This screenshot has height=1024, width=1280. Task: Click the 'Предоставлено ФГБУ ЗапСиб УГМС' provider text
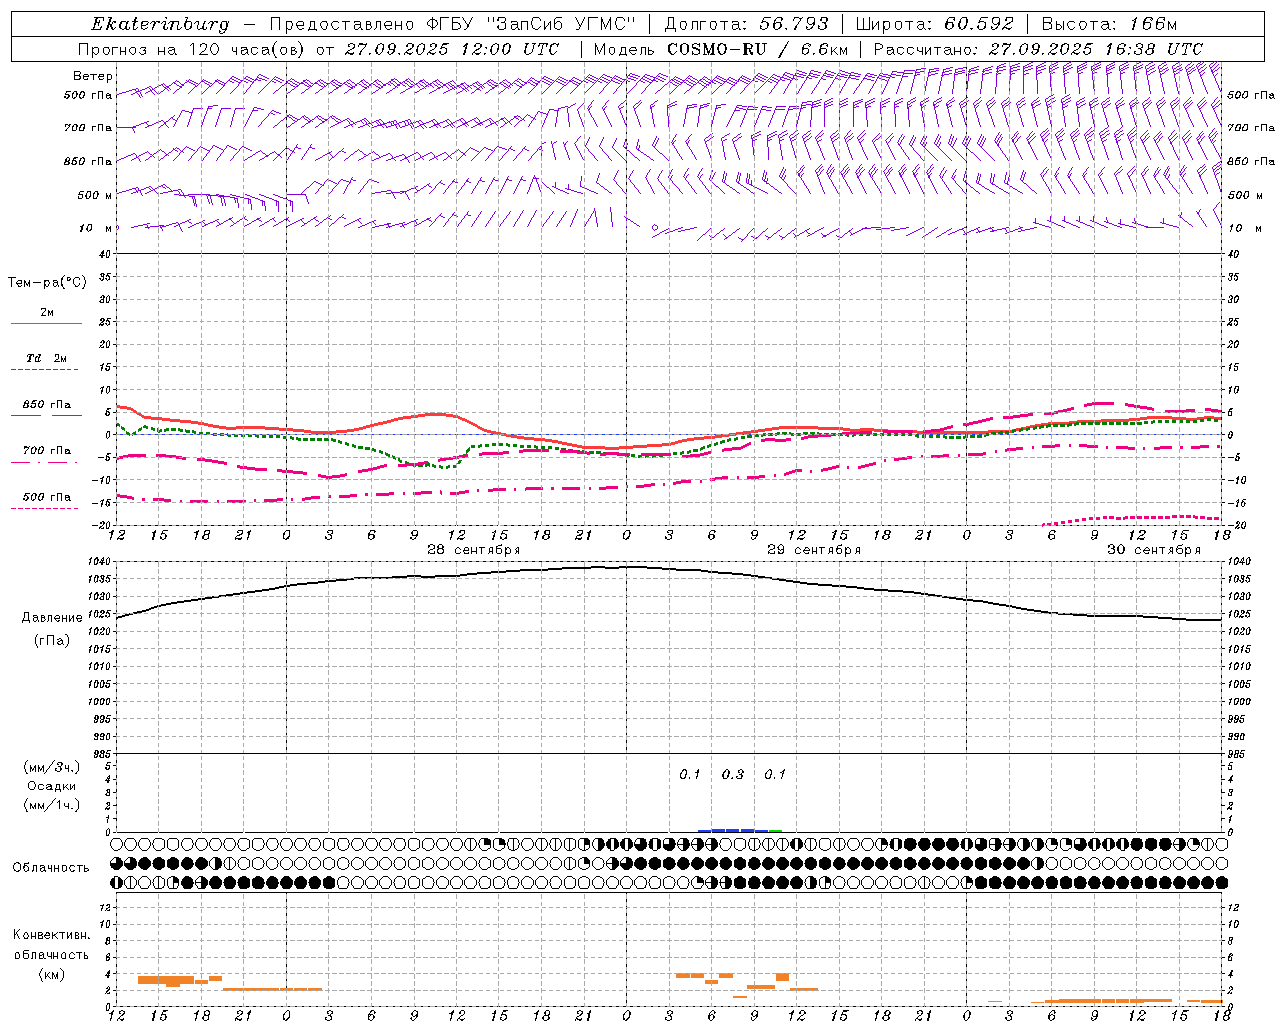tap(453, 24)
